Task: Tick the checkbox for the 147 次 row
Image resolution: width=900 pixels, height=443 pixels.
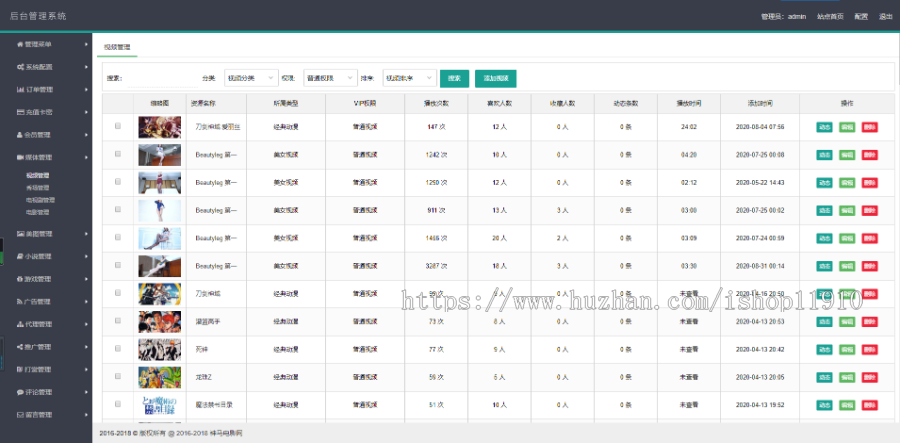Action: (118, 126)
